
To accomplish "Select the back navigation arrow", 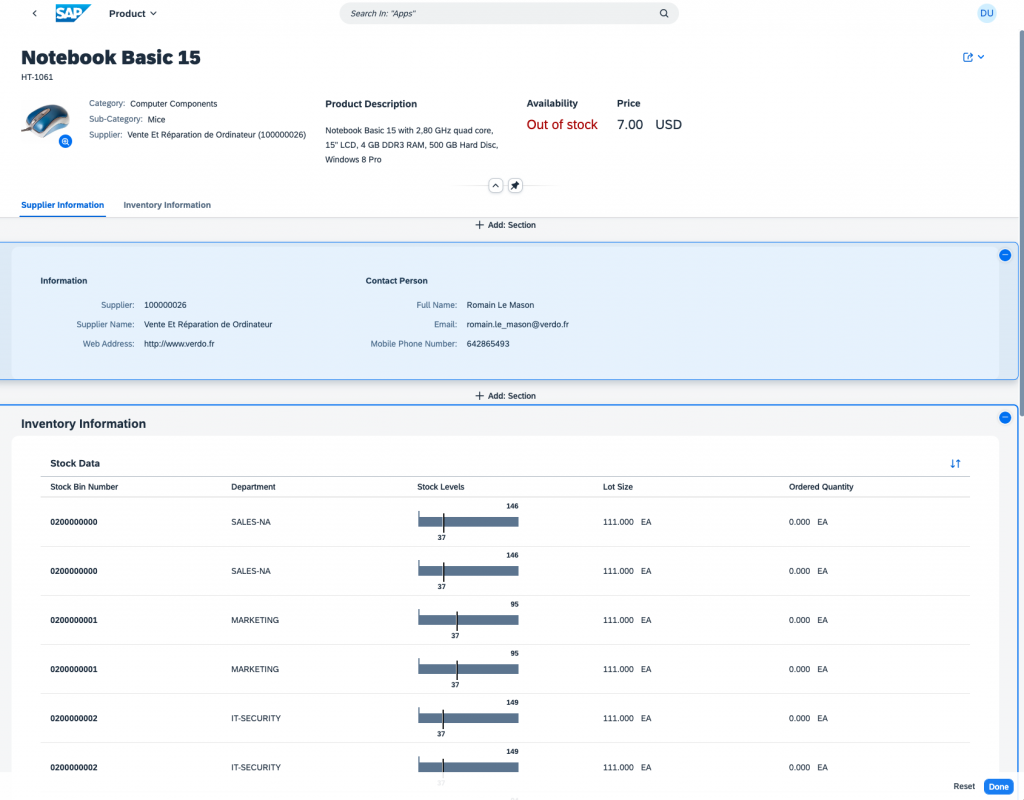I will tap(34, 13).
